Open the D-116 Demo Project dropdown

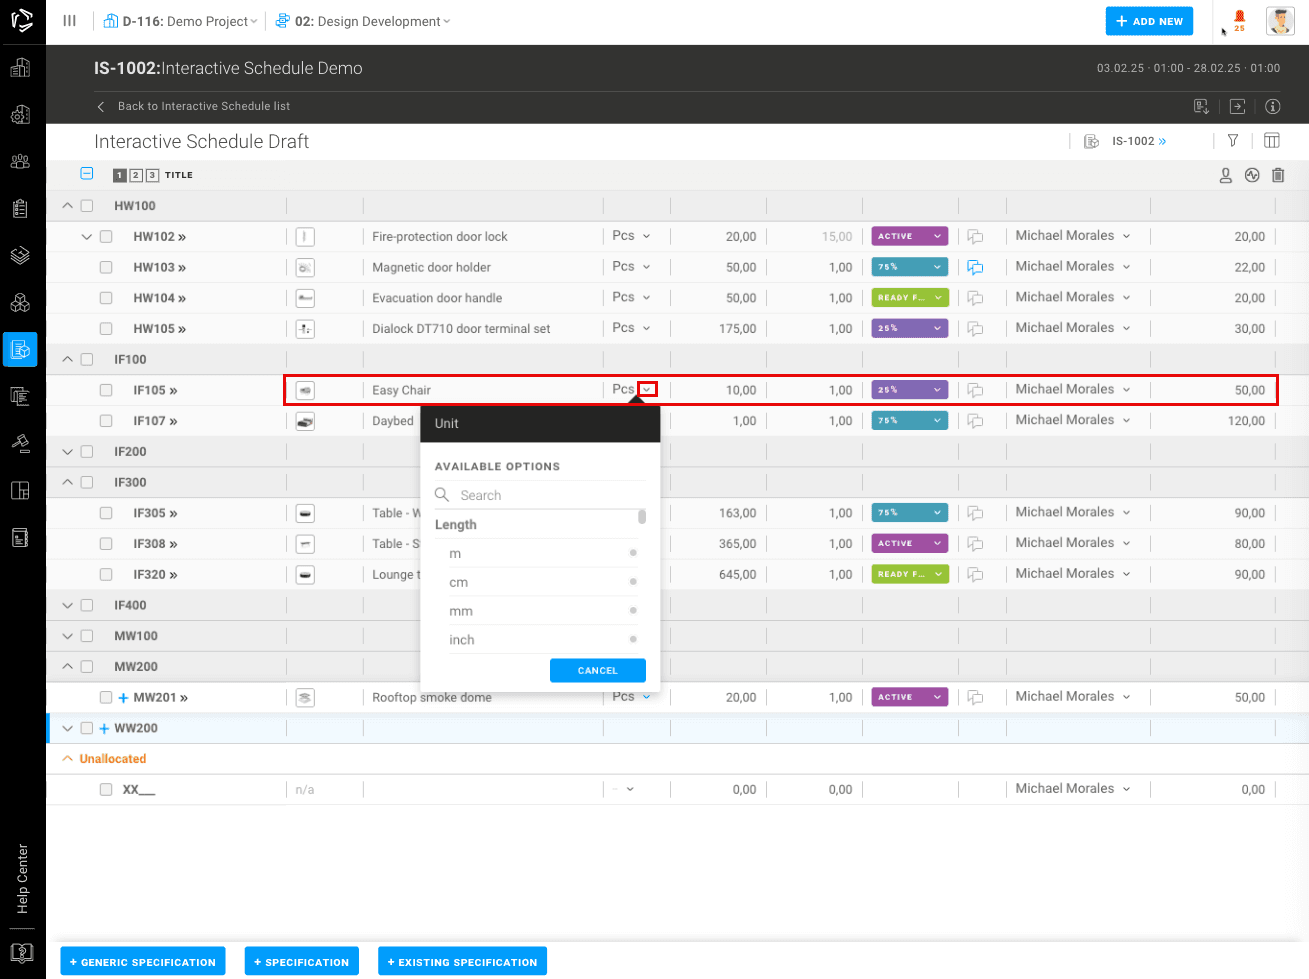coord(181,21)
